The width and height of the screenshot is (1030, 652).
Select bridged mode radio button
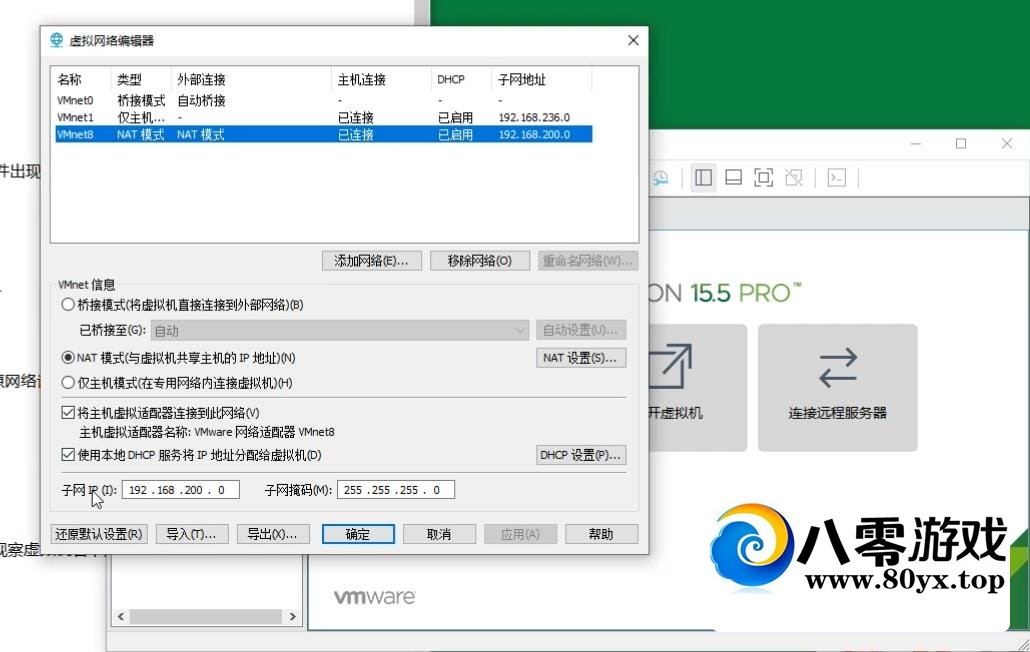68,305
